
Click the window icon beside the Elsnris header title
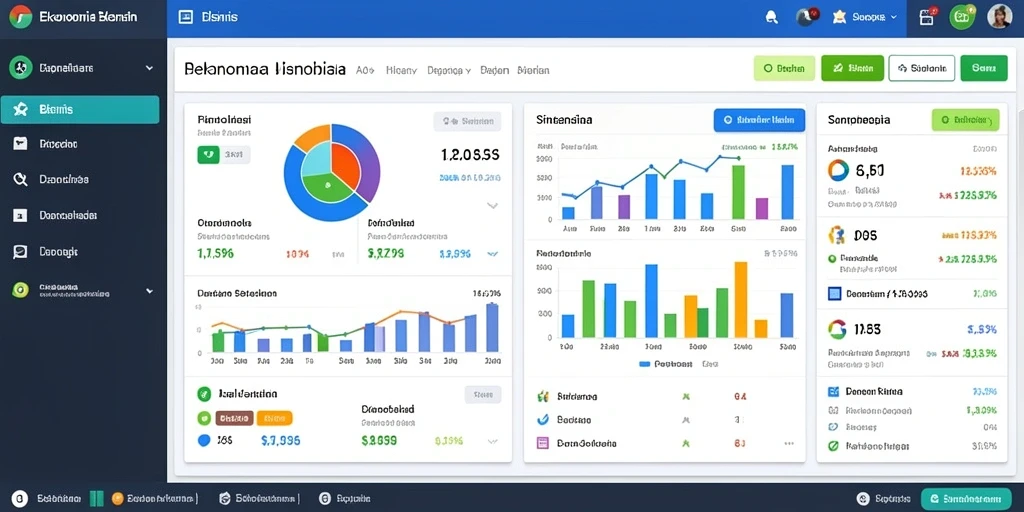pos(185,17)
